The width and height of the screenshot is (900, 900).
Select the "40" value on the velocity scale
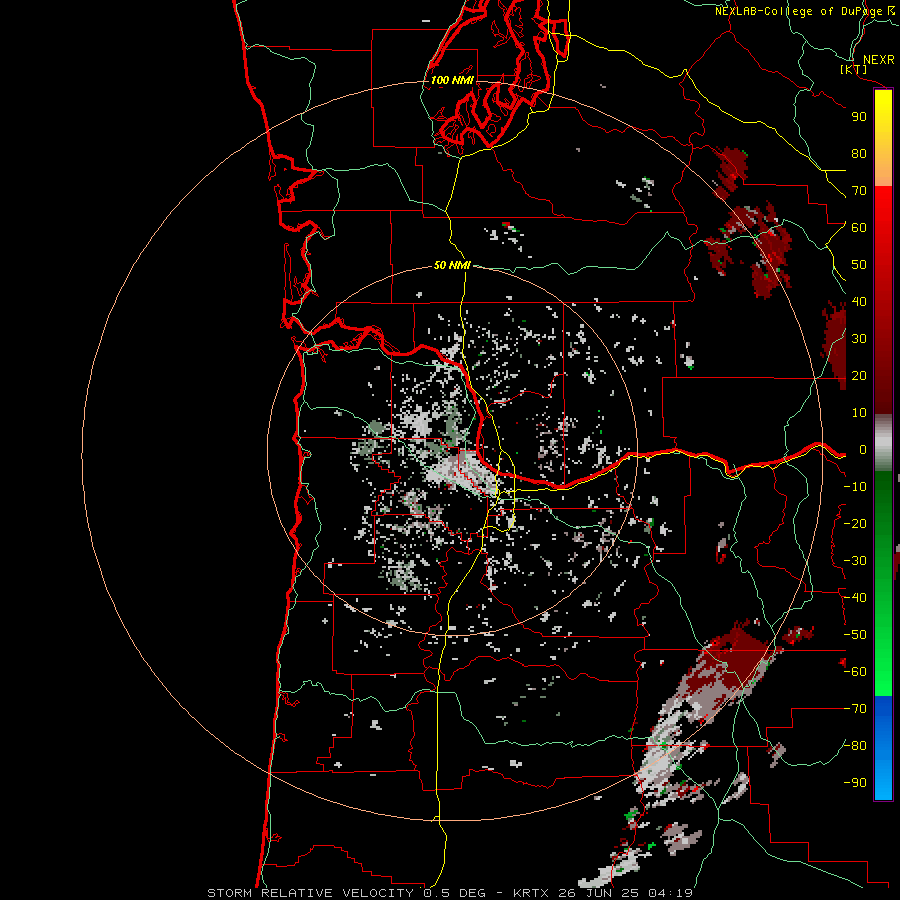(x=859, y=302)
